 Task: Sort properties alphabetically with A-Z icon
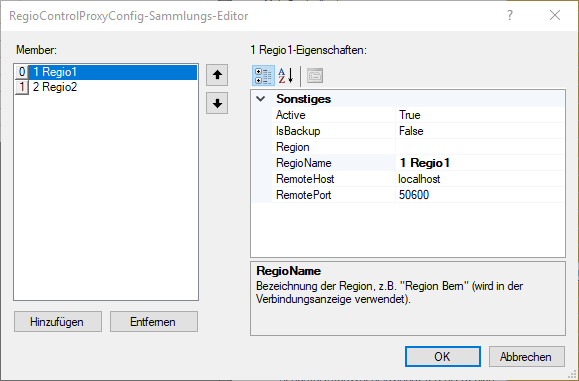click(286, 76)
